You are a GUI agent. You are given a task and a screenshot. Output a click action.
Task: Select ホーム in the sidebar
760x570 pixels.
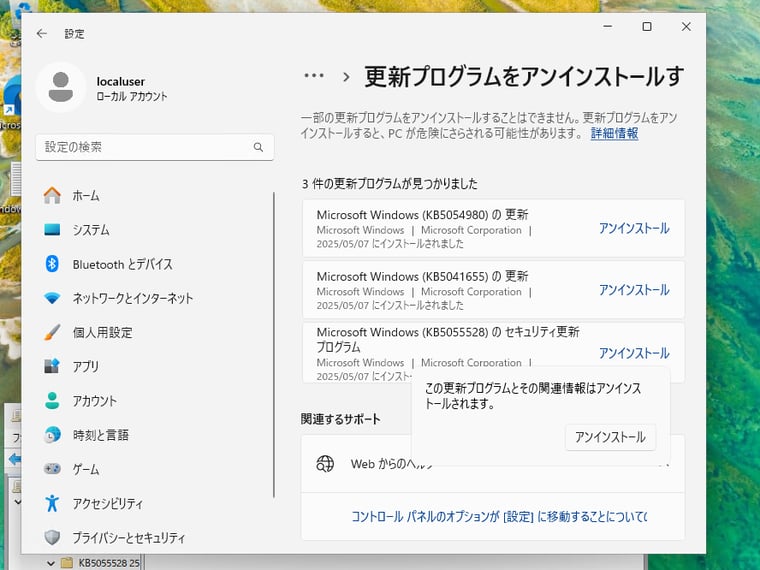pos(86,195)
